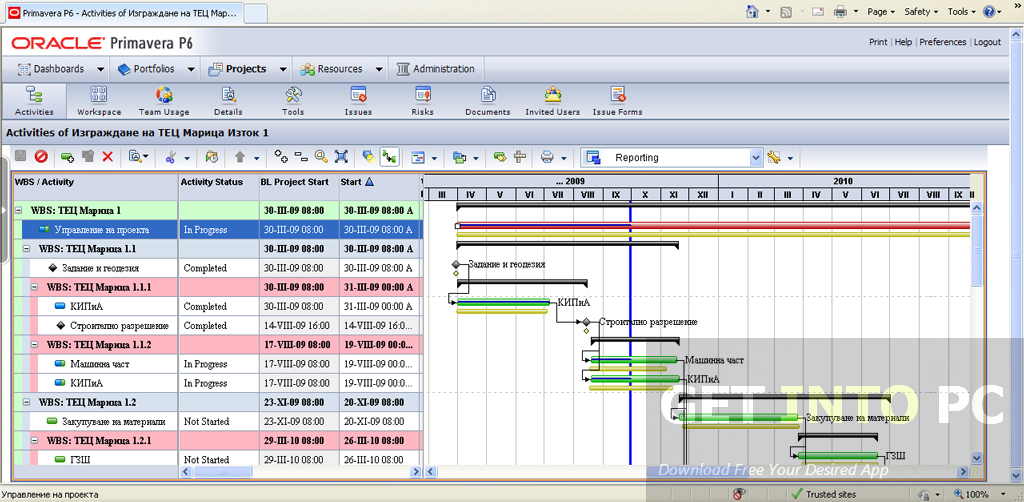
Task: Click the Logout link
Action: click(987, 42)
